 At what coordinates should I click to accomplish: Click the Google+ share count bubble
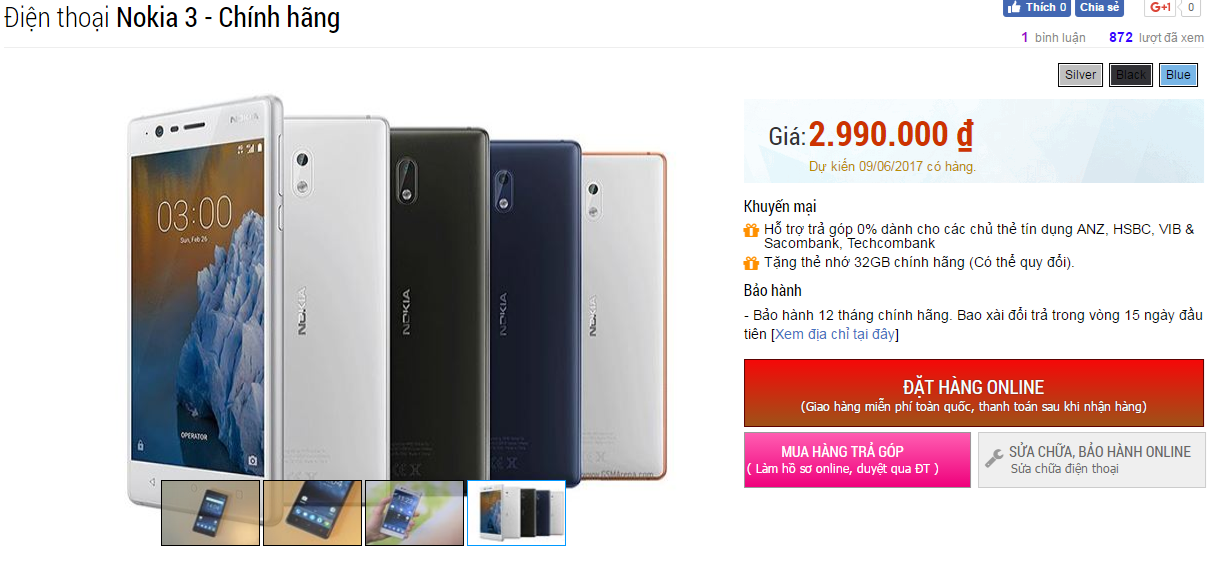click(x=1190, y=8)
